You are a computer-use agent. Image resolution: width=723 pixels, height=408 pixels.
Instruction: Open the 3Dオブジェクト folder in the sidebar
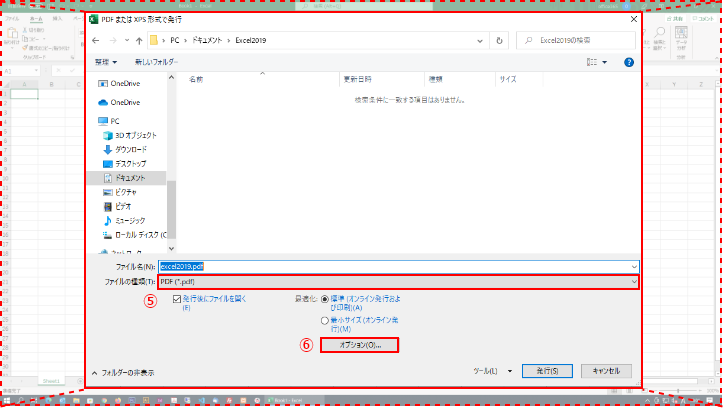pos(130,136)
